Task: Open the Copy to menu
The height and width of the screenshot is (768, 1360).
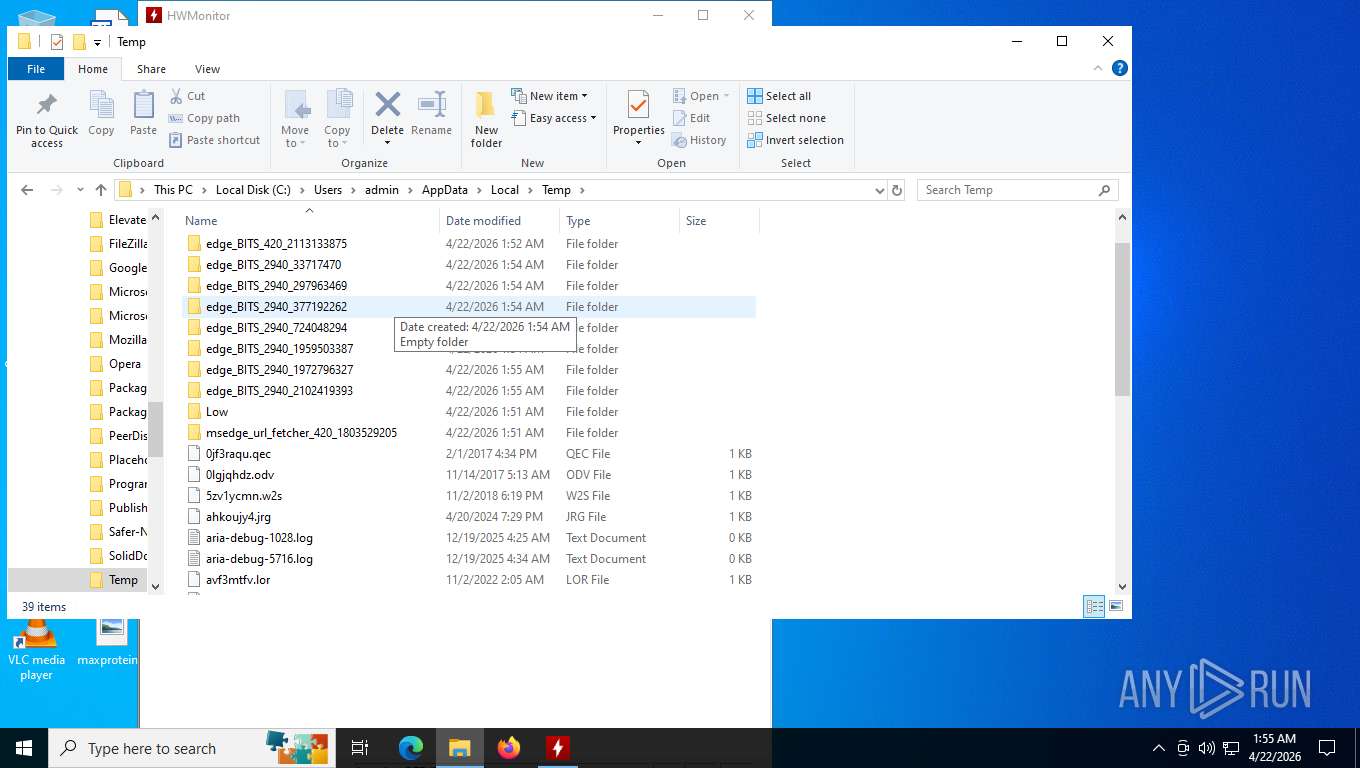Action: 337,119
